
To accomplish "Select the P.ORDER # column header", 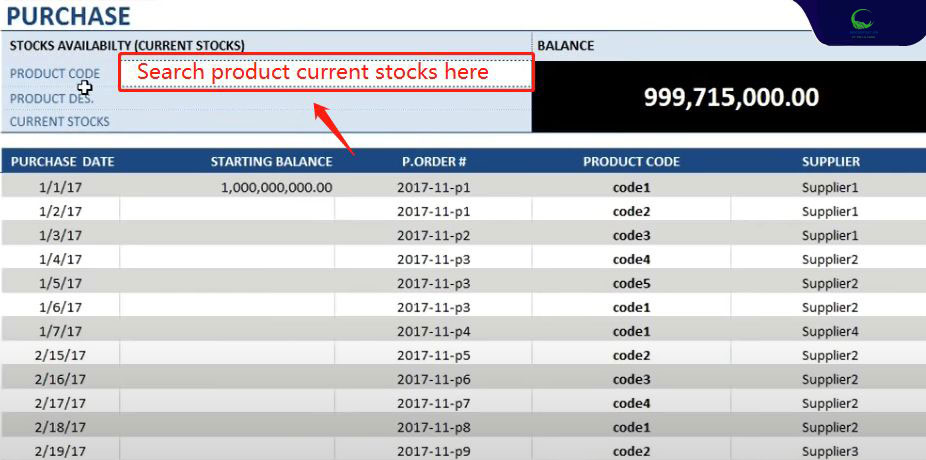I will [x=434, y=162].
